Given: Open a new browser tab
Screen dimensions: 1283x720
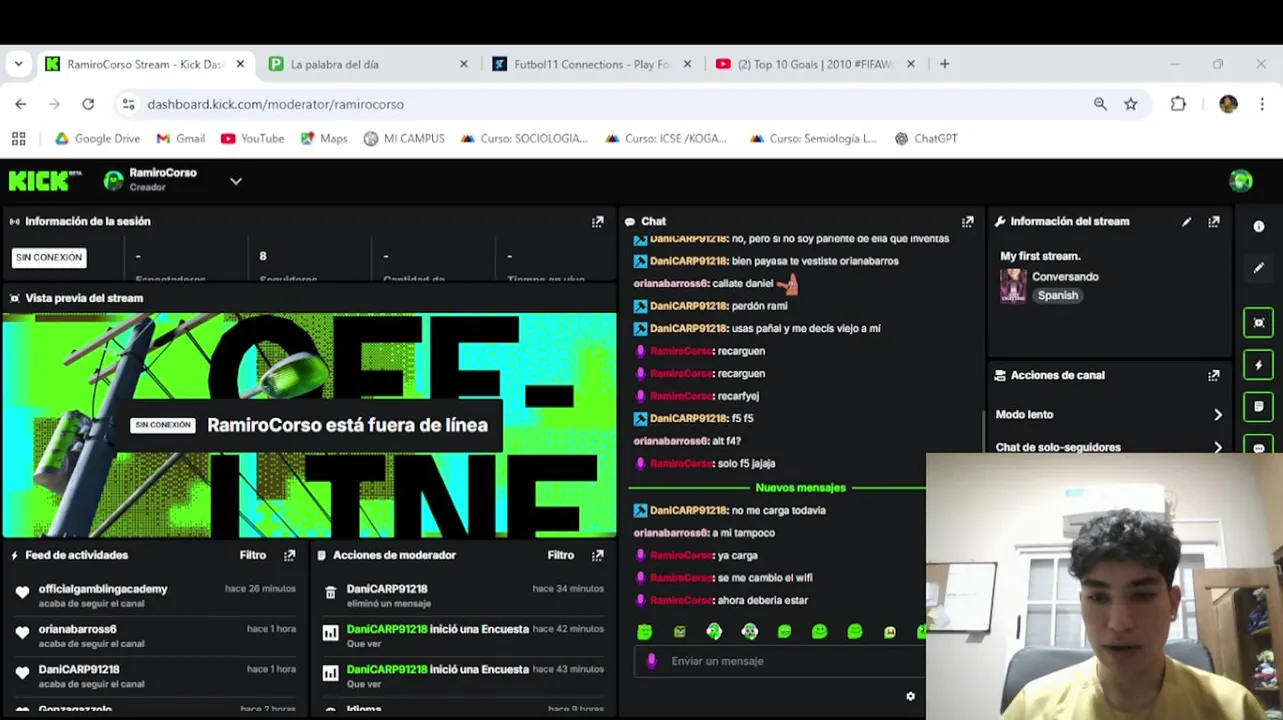Looking at the screenshot, I should coord(944,64).
